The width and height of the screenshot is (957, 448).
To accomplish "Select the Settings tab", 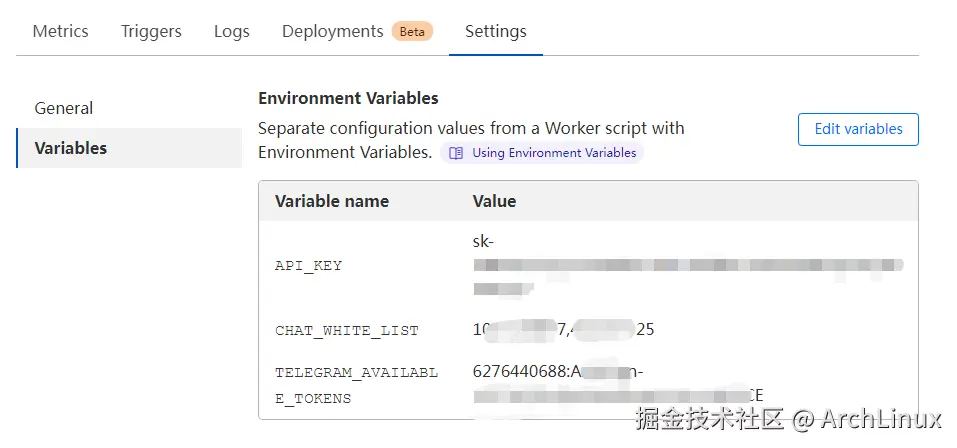I will click(495, 31).
